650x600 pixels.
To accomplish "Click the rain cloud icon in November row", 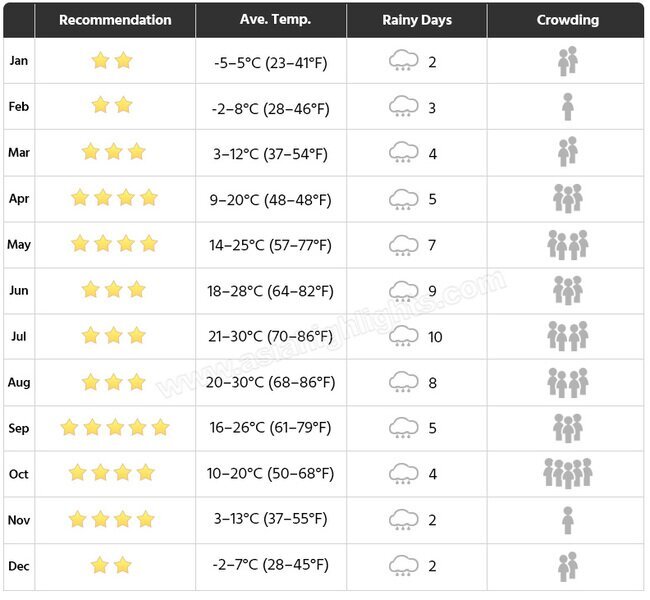I will (403, 519).
